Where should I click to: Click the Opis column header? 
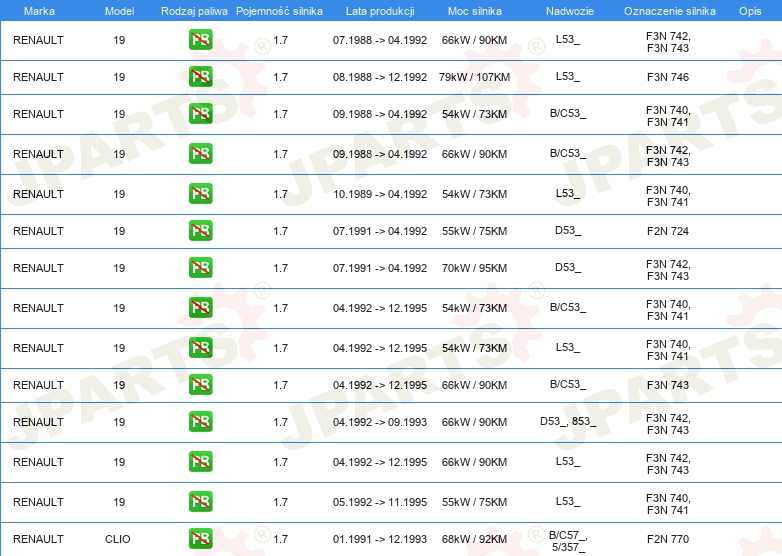pyautogui.click(x=750, y=11)
